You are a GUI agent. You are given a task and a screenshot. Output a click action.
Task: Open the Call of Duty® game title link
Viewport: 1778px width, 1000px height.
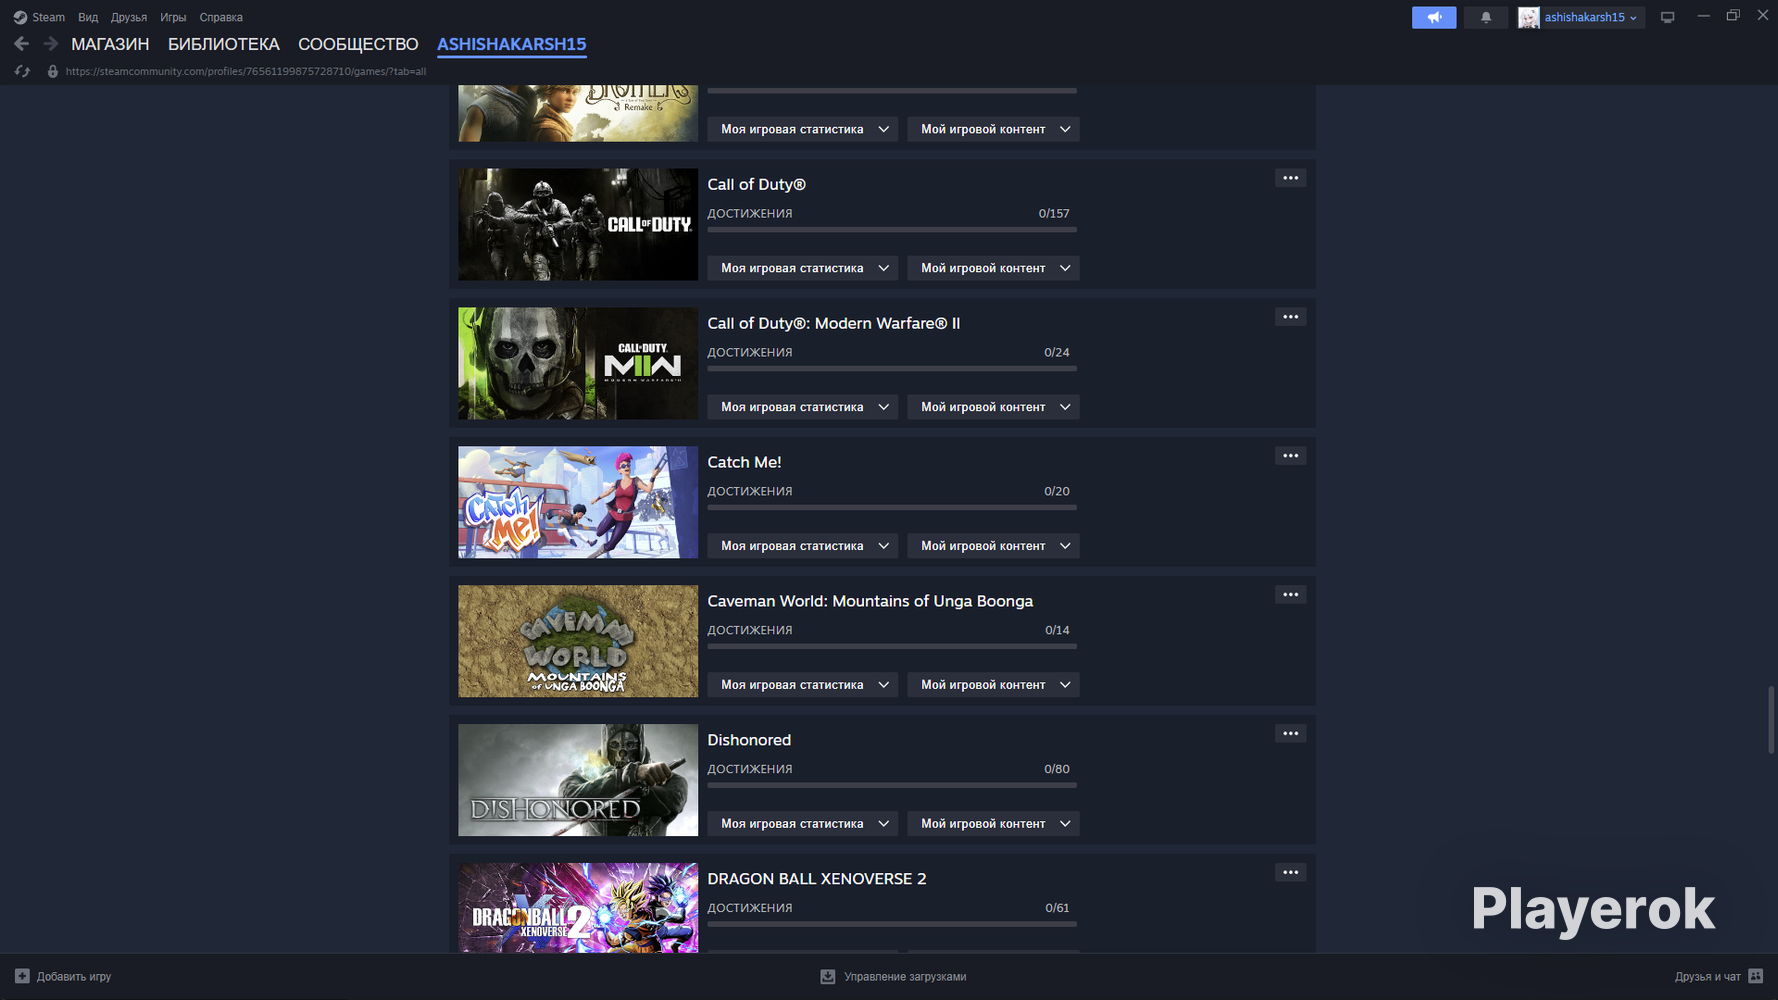tap(756, 184)
